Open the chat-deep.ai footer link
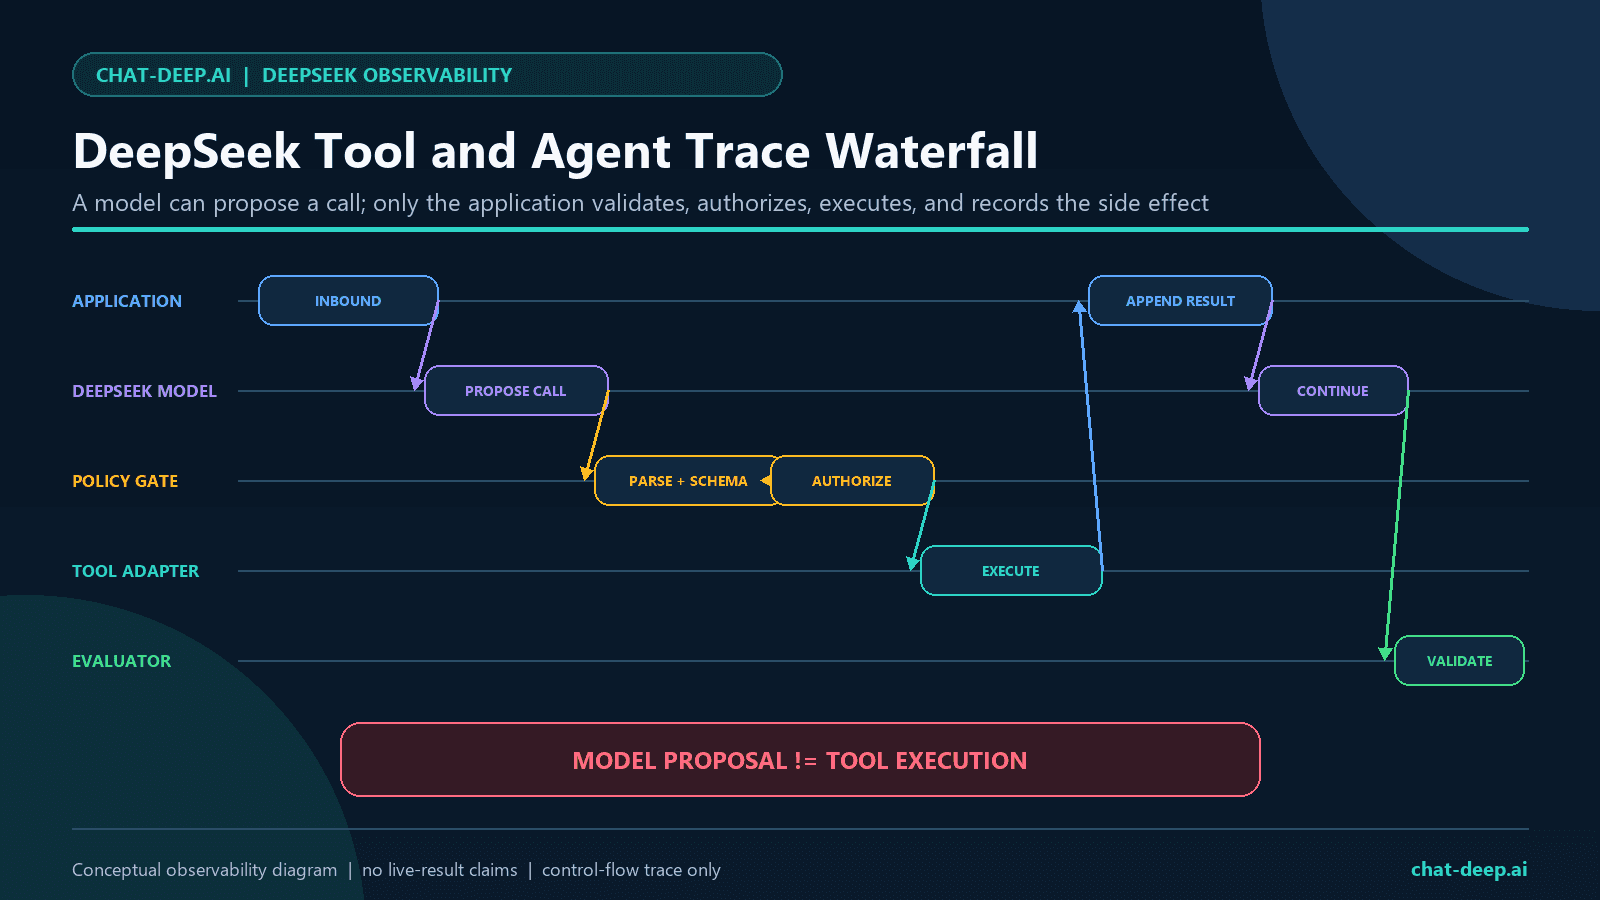The width and height of the screenshot is (1600, 900). coord(1469,869)
